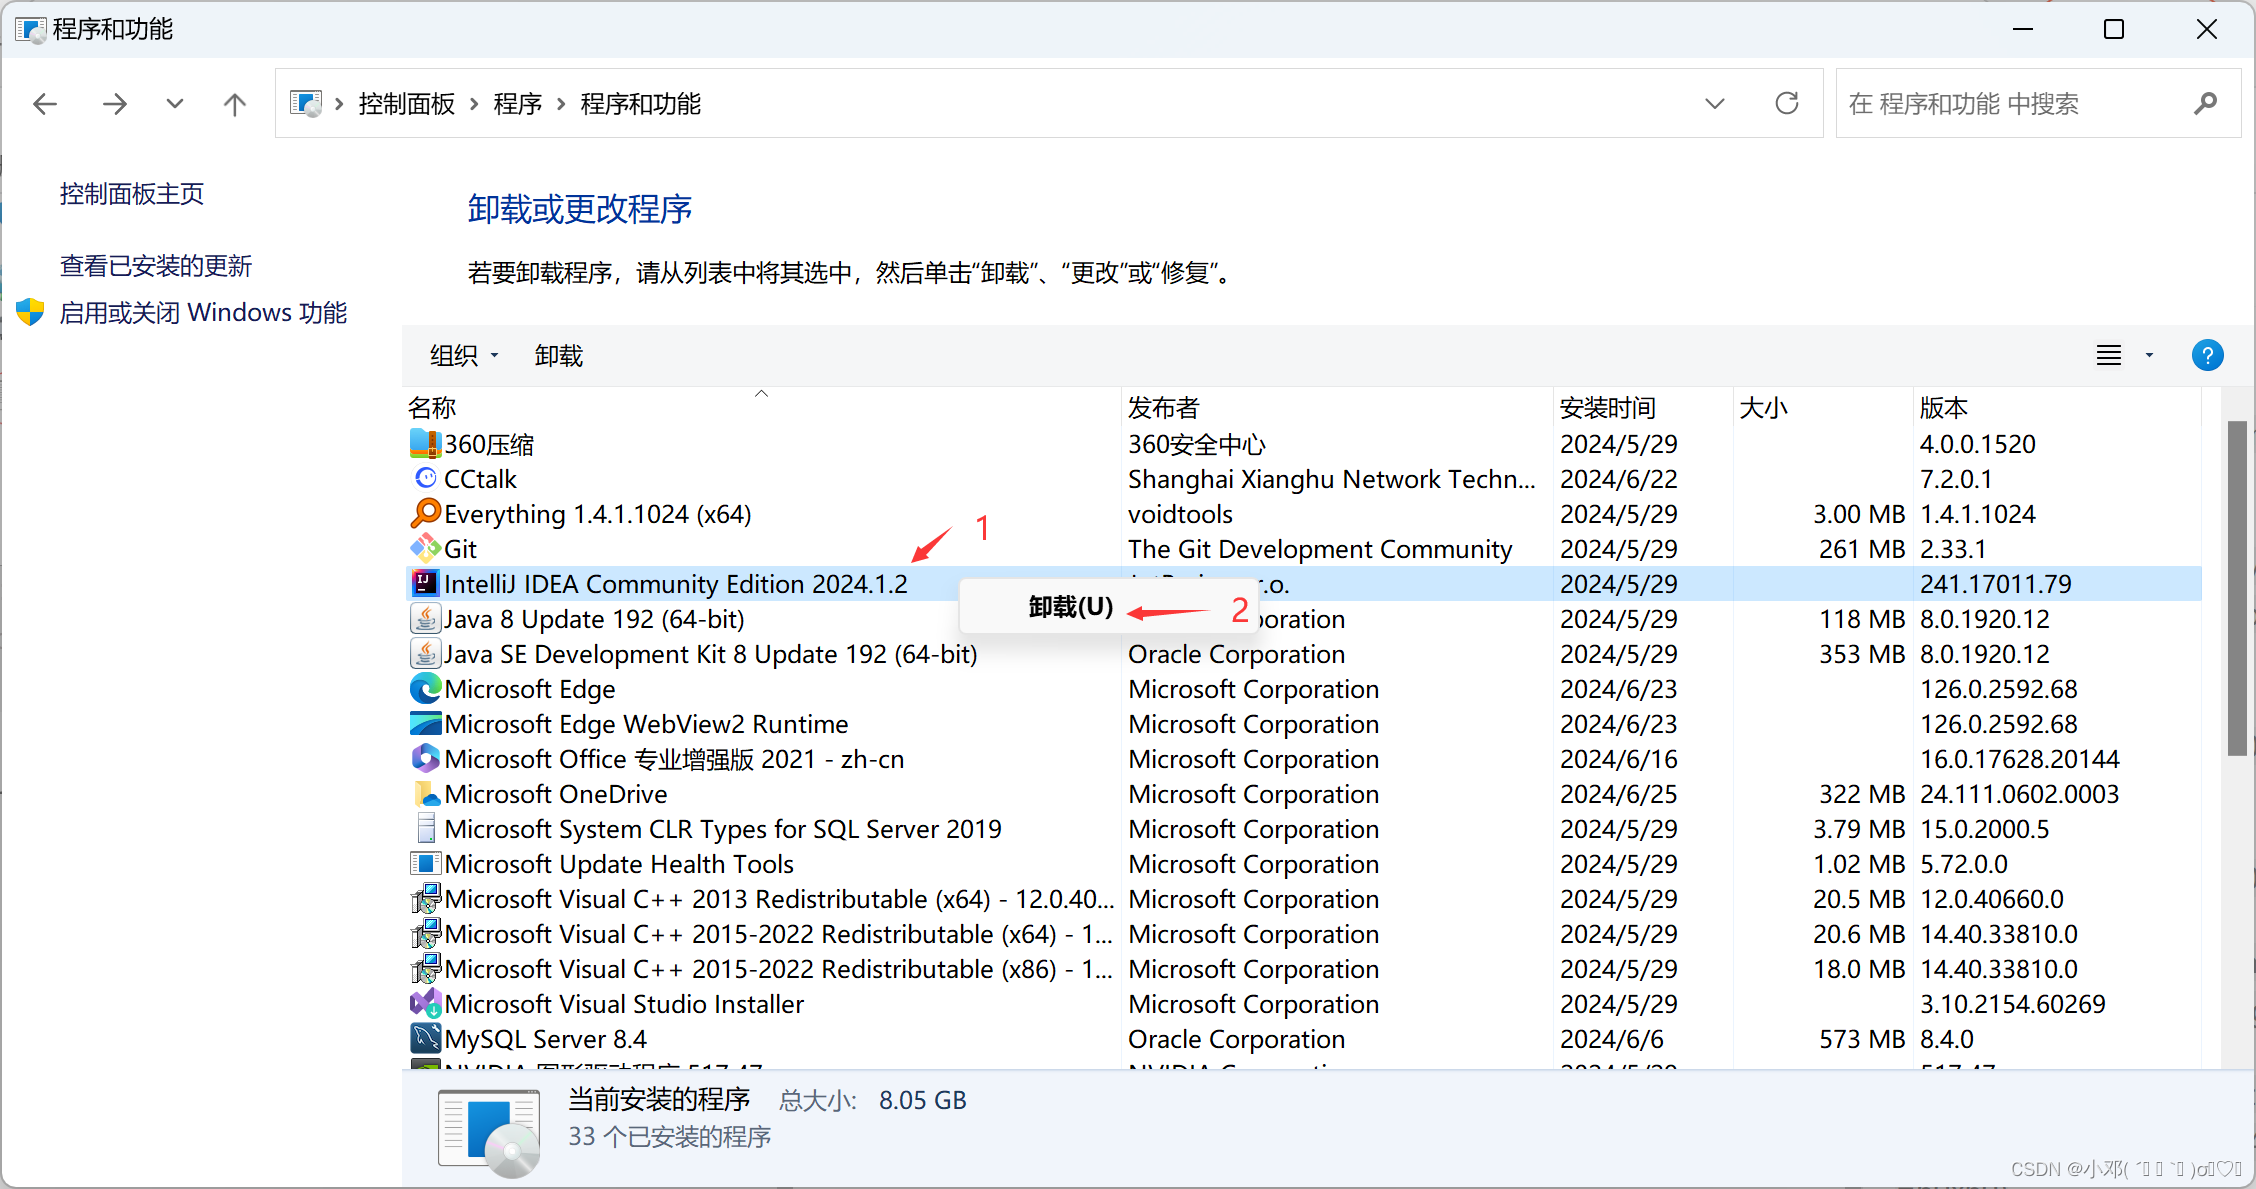Select the Everything search tool icon
Viewport: 2256px width, 1189px height.
pos(426,514)
